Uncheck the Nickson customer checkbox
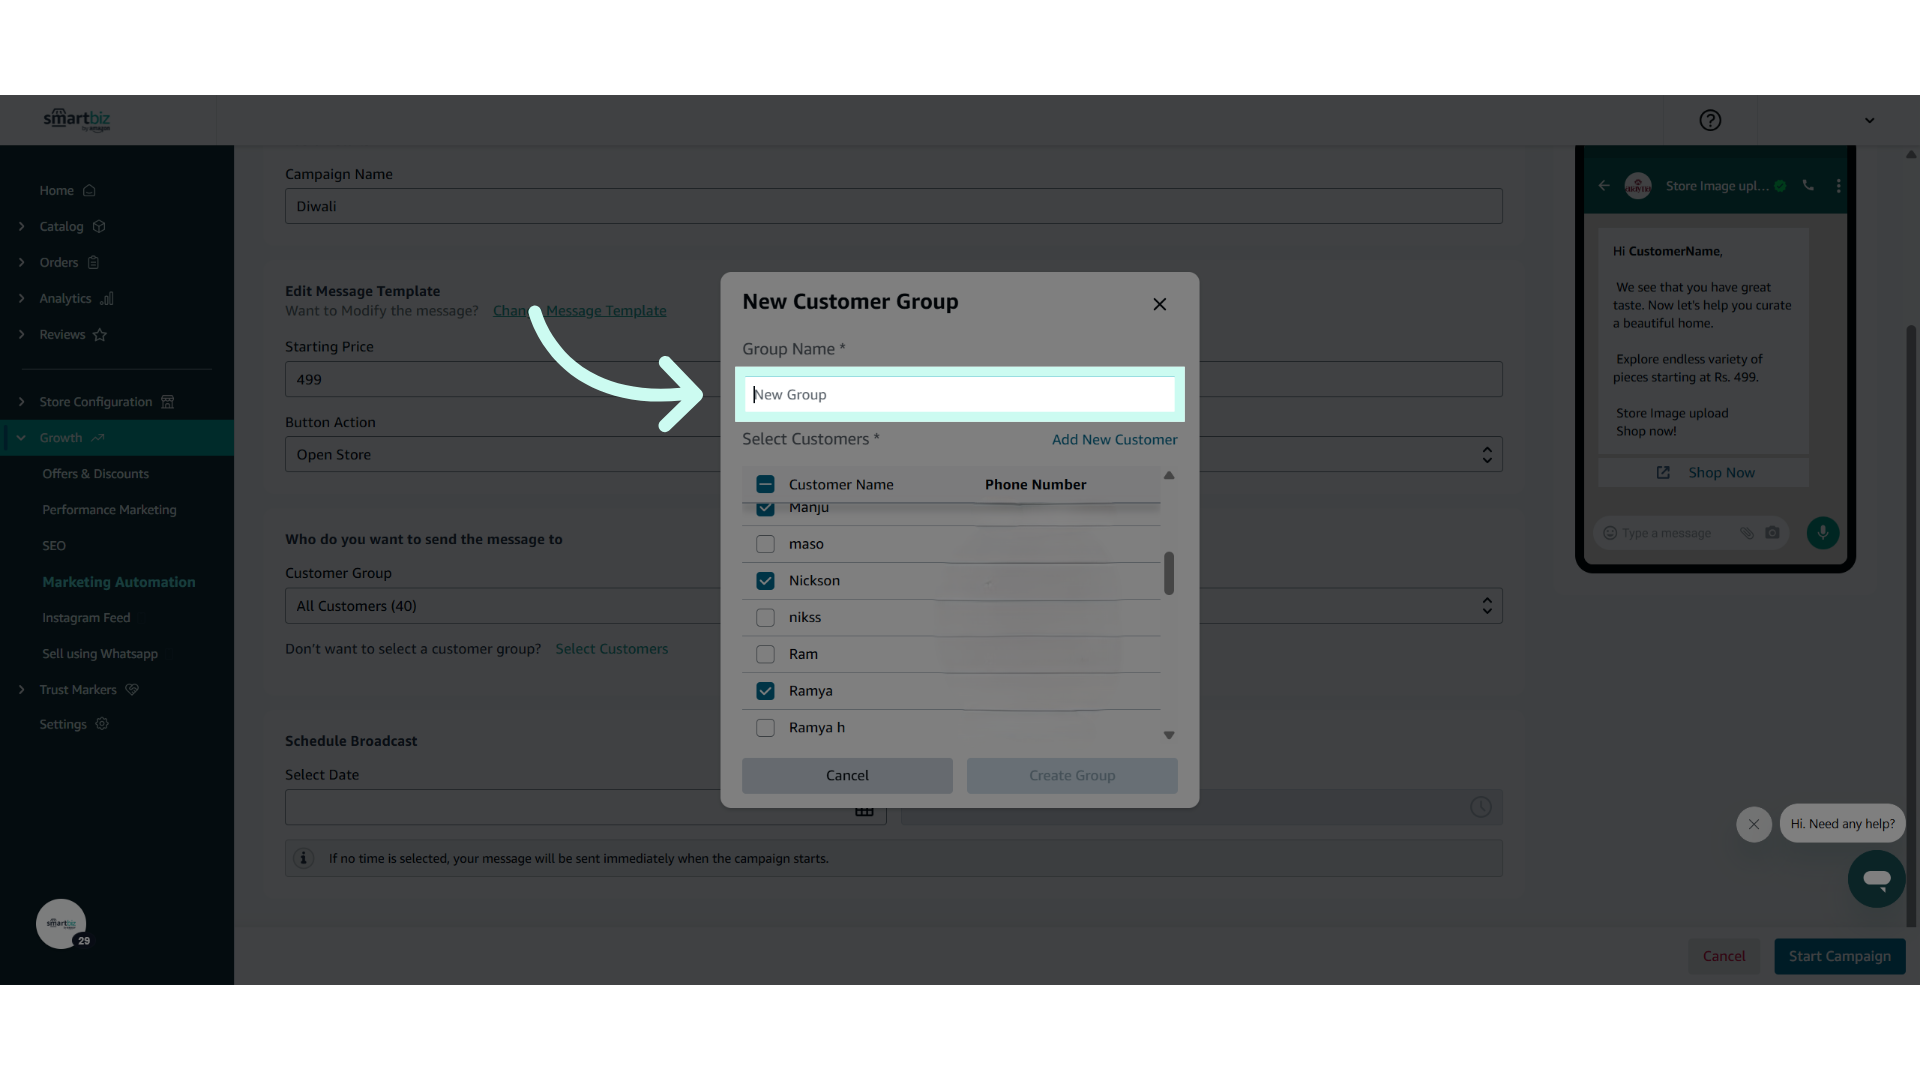Screen dimensions: 1920x1080 point(765,581)
